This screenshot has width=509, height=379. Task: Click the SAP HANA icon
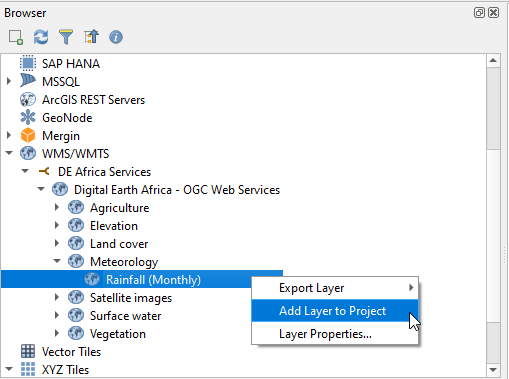(28, 63)
